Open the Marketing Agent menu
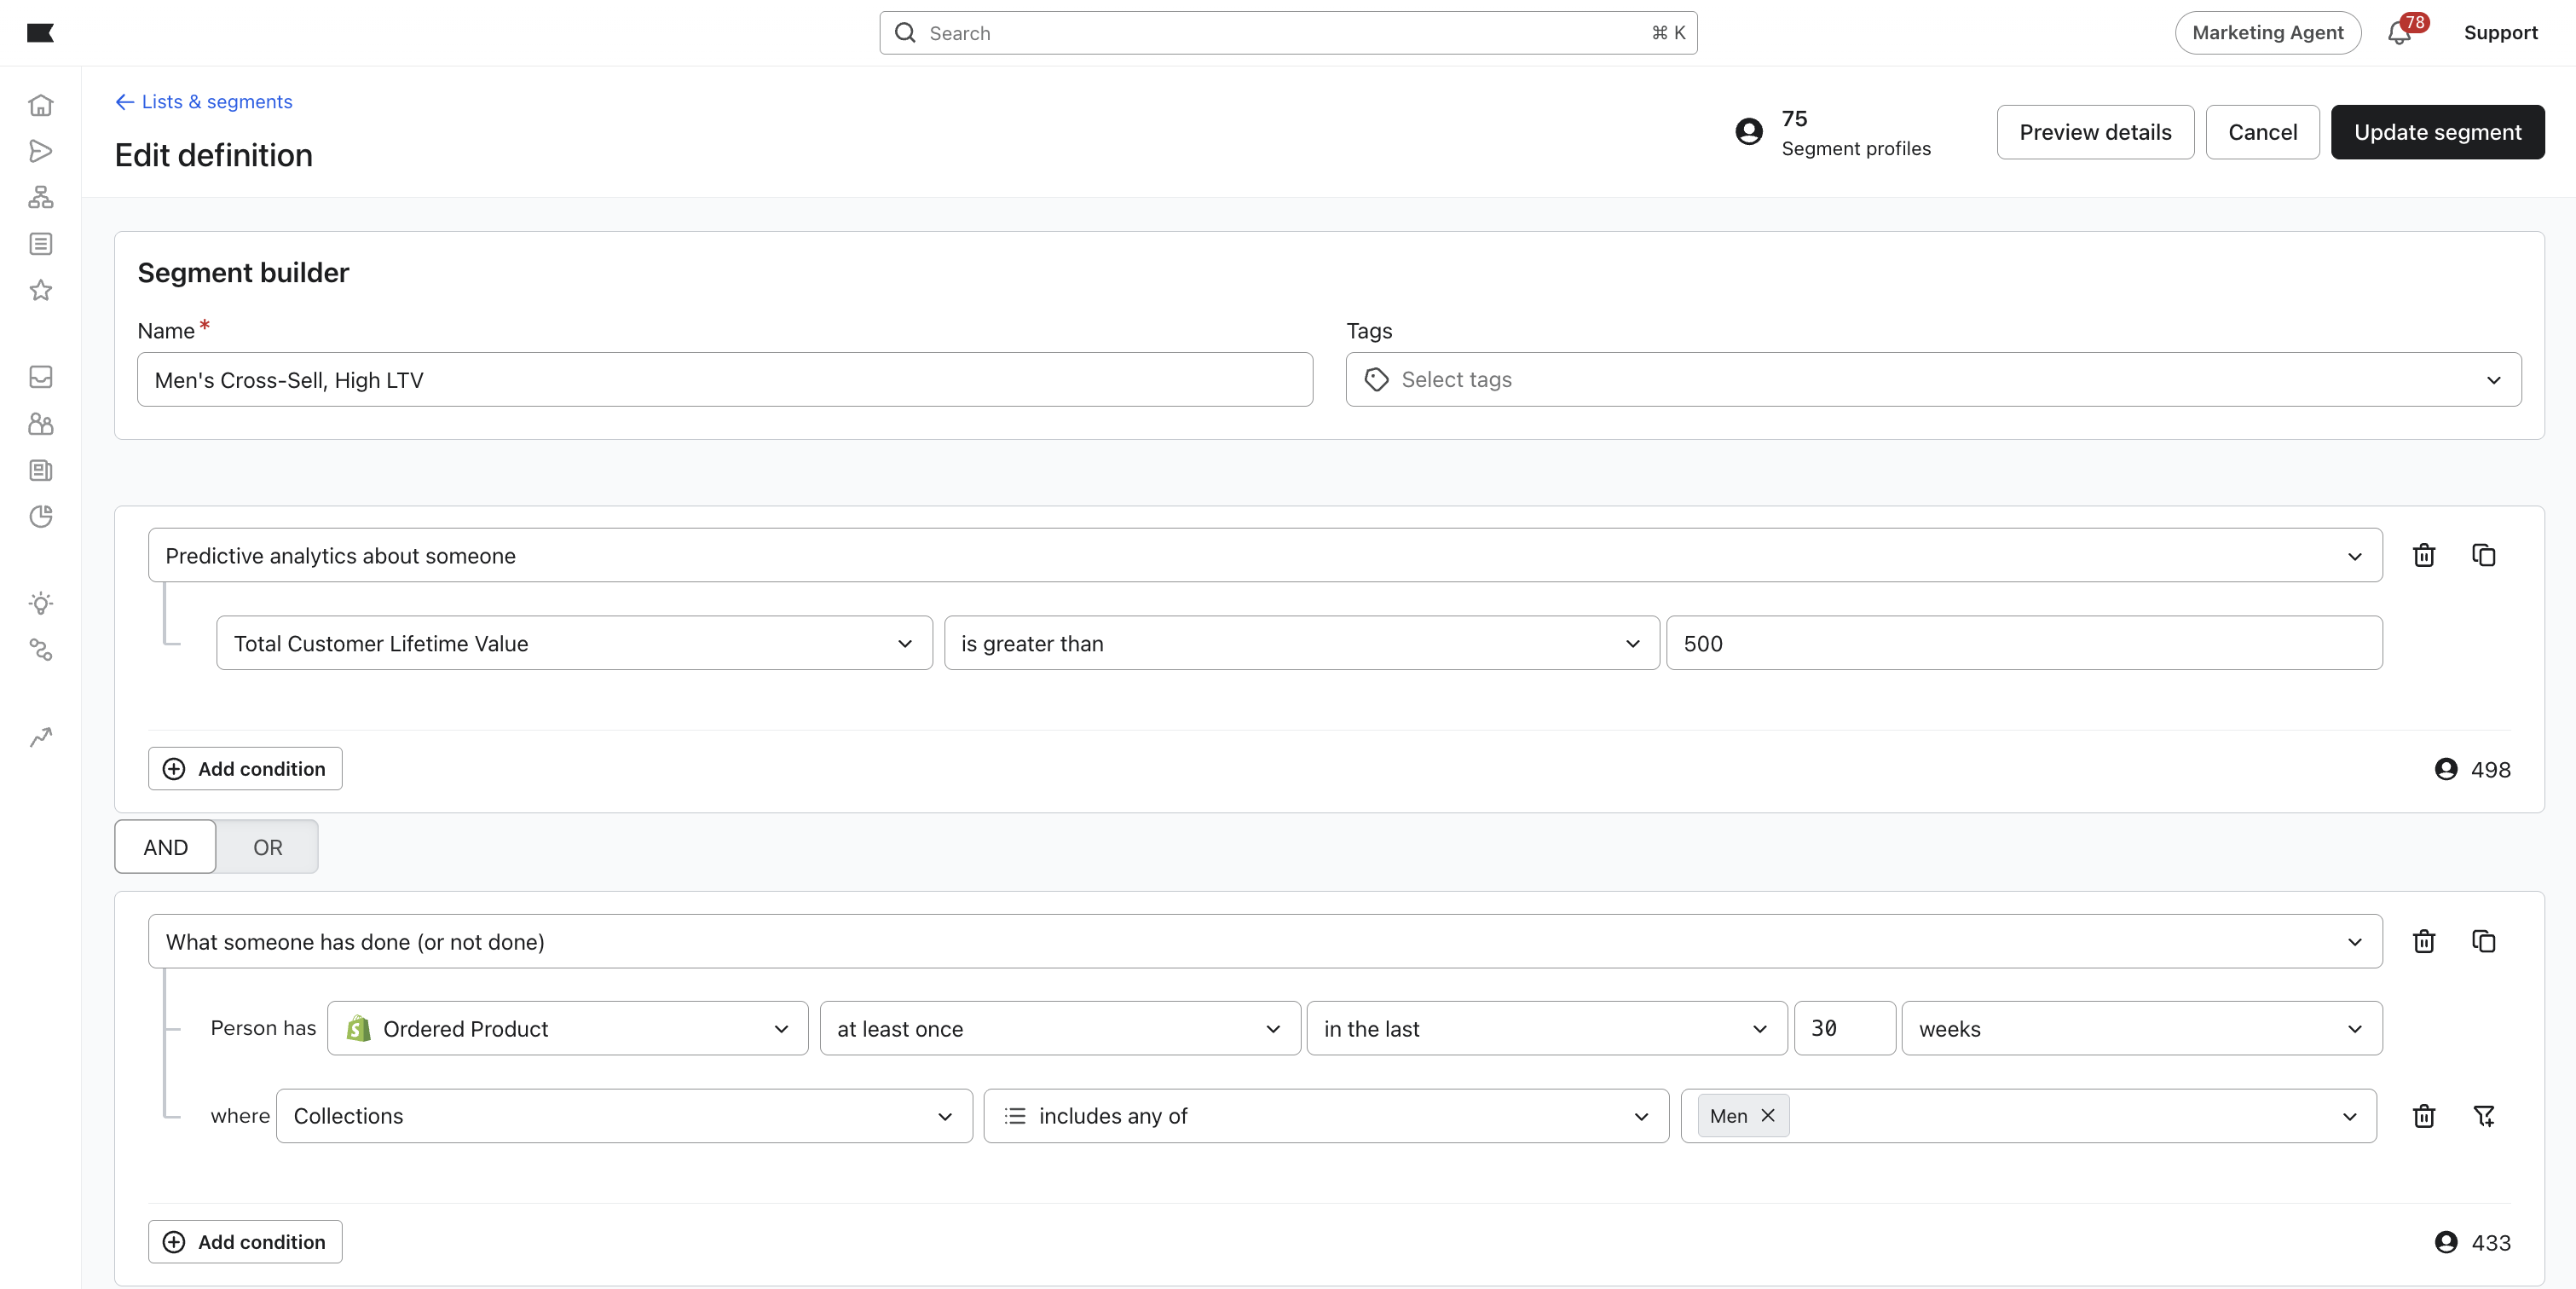The height and width of the screenshot is (1289, 2576). 2267,33
